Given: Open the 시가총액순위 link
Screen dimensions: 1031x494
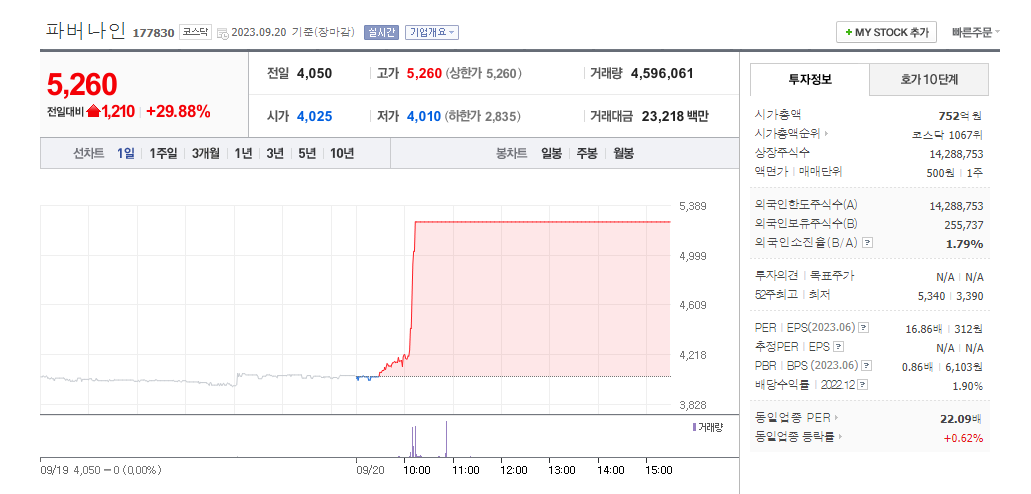Looking at the screenshot, I should 788,134.
